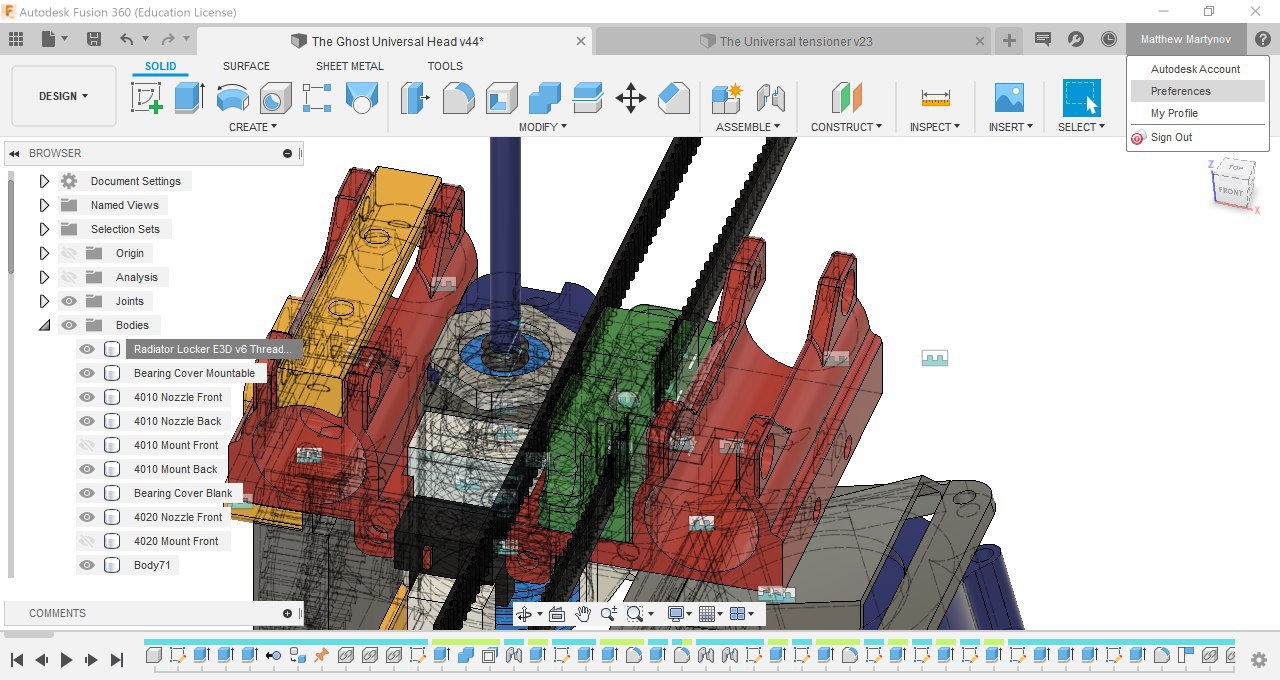Pick the Hole tool
Screen dimensions: 1280x680
click(275, 97)
